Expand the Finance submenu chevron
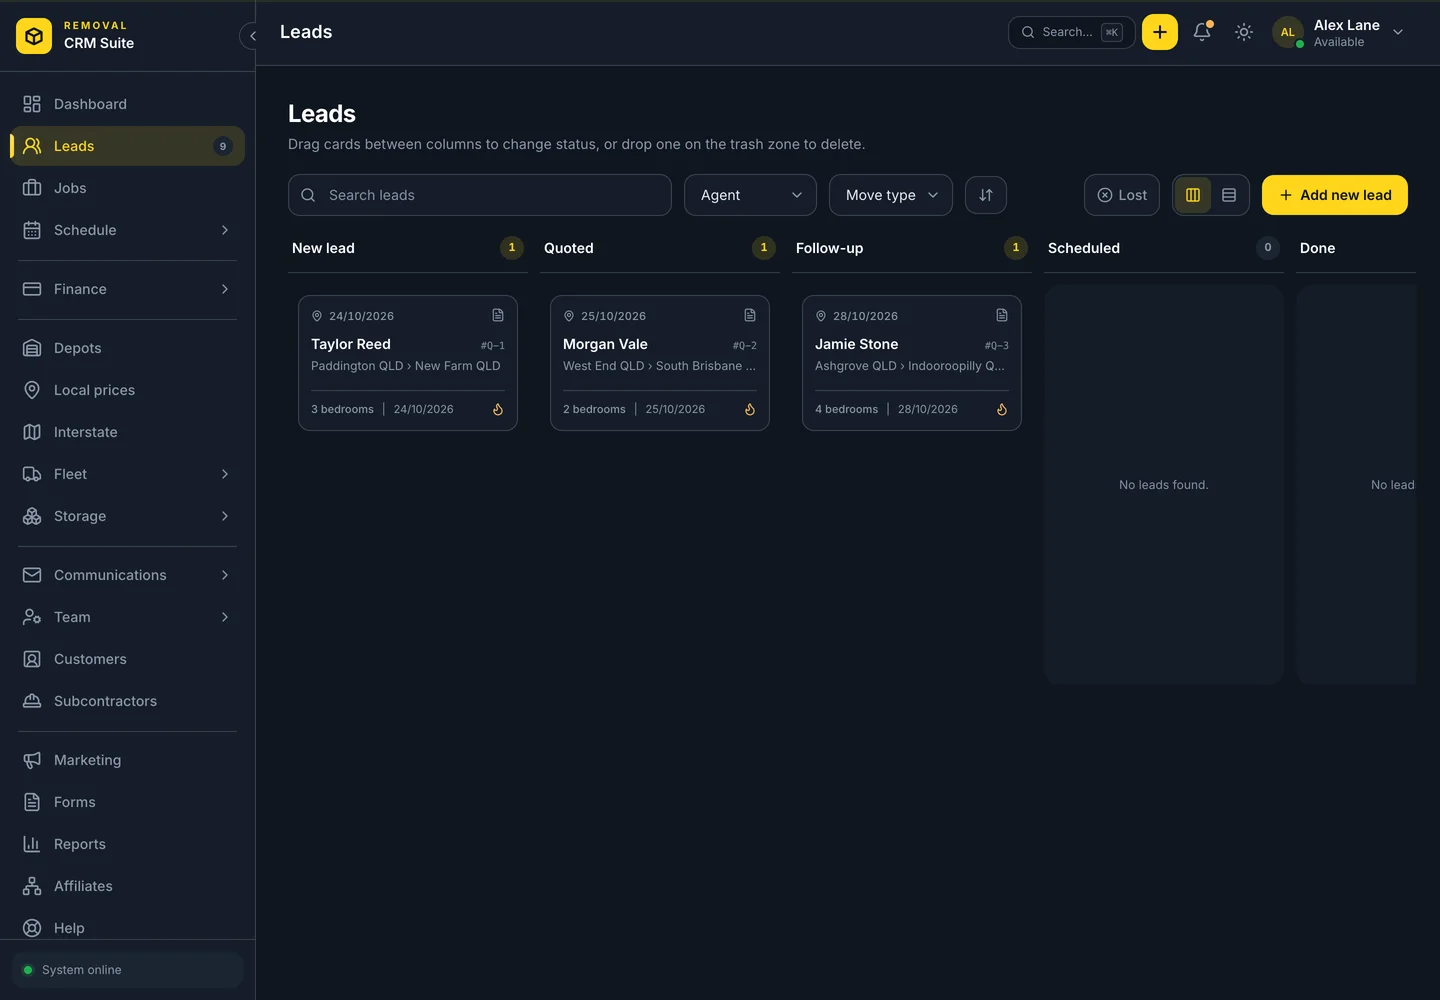1440x1000 pixels. [225, 289]
